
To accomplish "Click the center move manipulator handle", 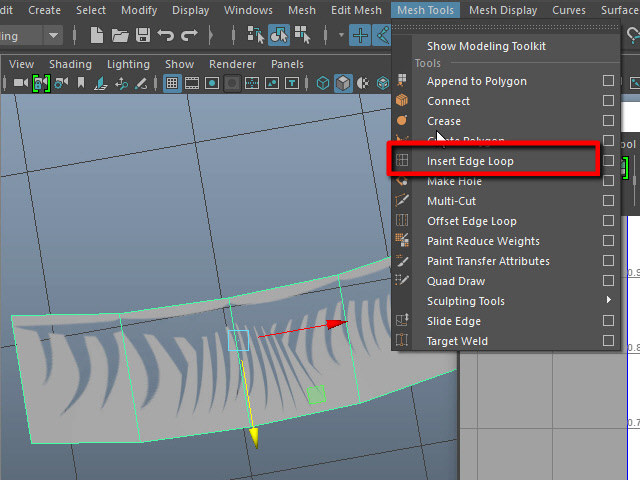I will point(238,340).
